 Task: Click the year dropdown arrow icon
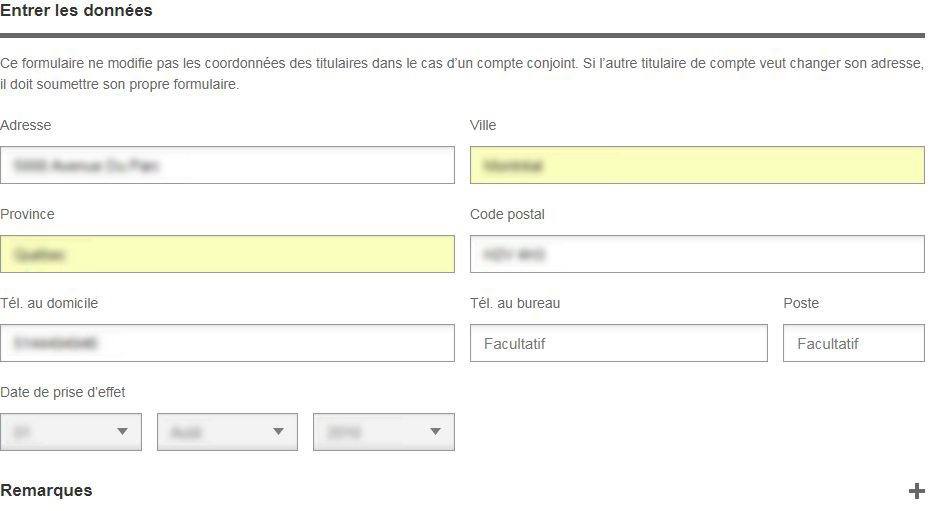435,432
